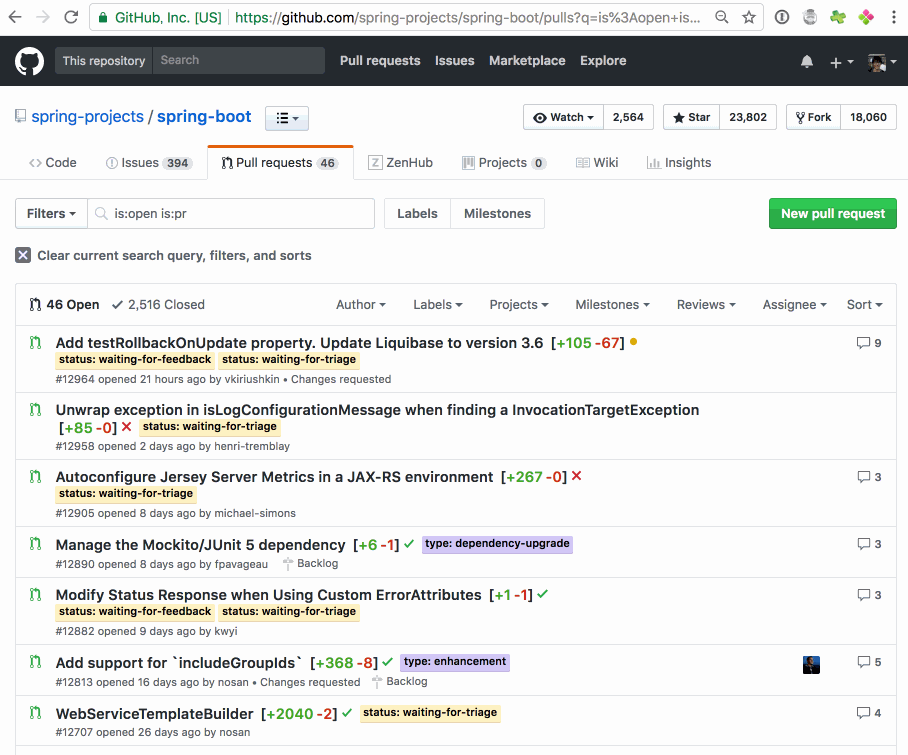Reload the page with the refresh icon
This screenshot has height=755, width=908.
(71, 17)
